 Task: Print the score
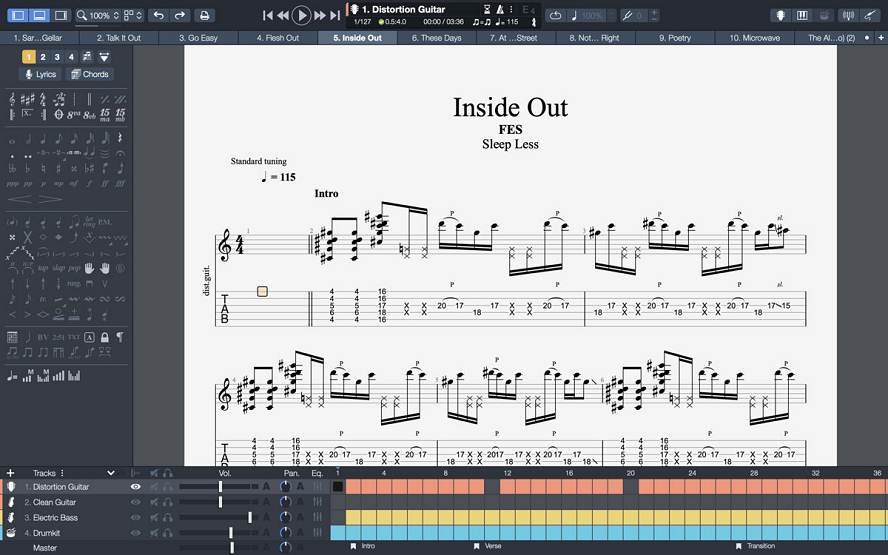(x=204, y=15)
